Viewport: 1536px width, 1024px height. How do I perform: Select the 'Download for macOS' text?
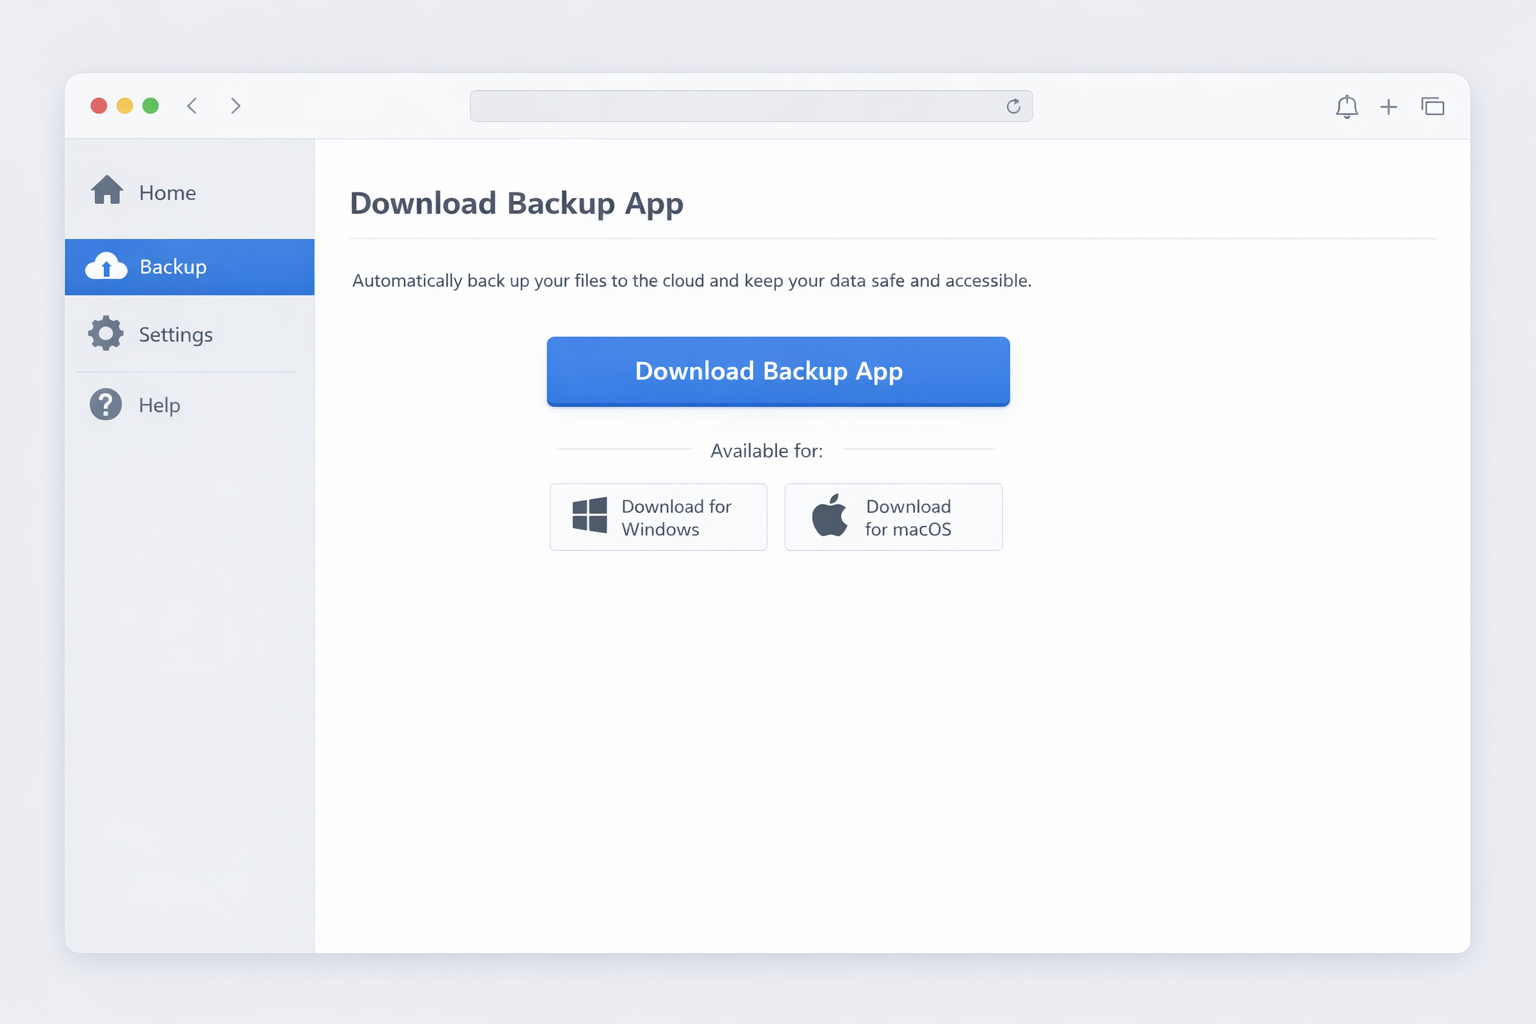click(x=908, y=518)
